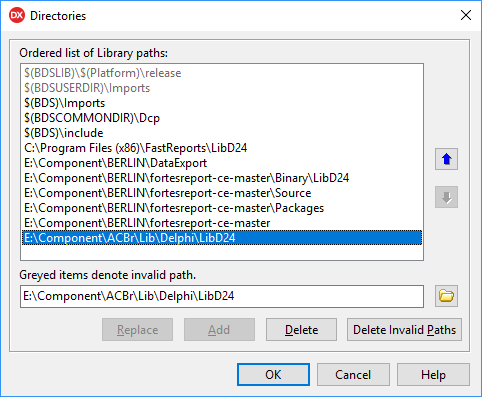Choose the $(BDSCOMMONDIR)\Dcp entry

(222, 118)
